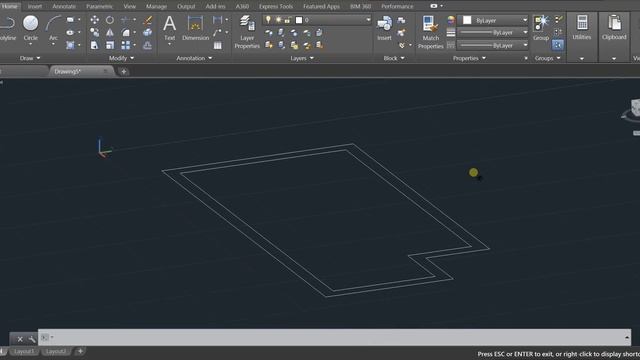Screen dimensions: 640x360
Task: Select the Circle draw tool
Action: tap(31, 28)
